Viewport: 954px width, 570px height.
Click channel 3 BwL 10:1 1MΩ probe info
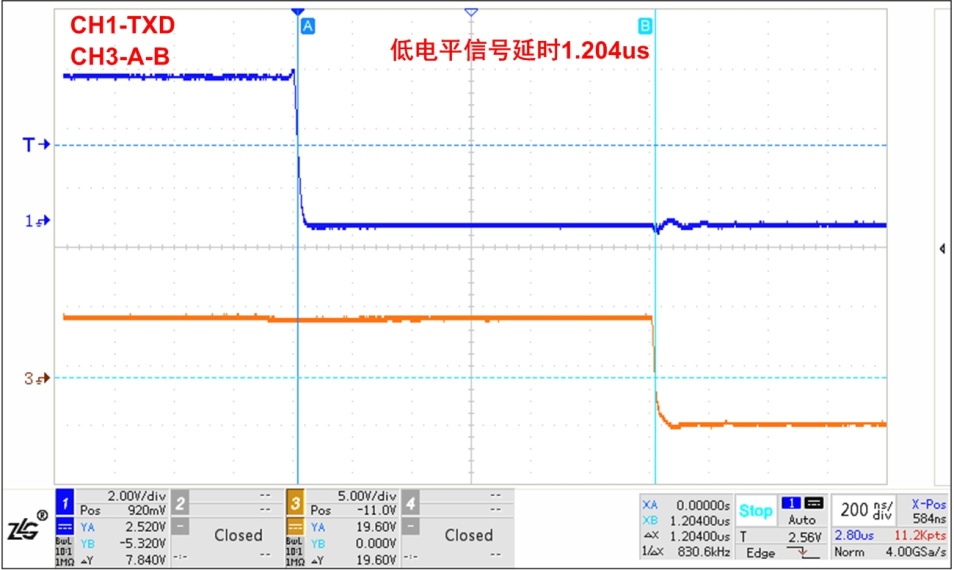(295, 552)
